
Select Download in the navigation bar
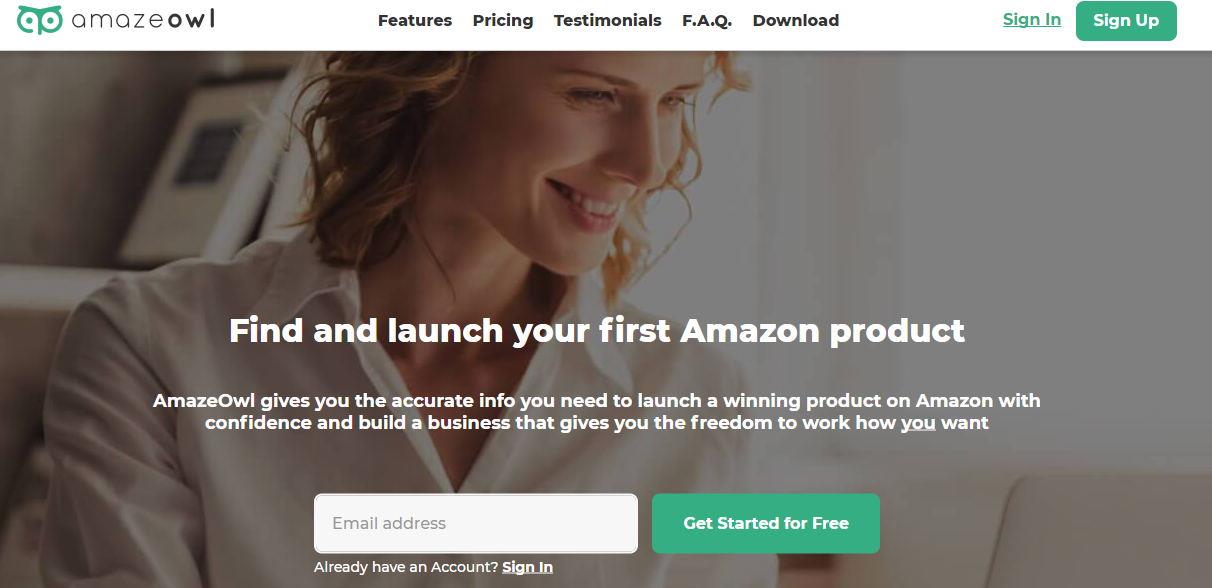click(x=796, y=20)
